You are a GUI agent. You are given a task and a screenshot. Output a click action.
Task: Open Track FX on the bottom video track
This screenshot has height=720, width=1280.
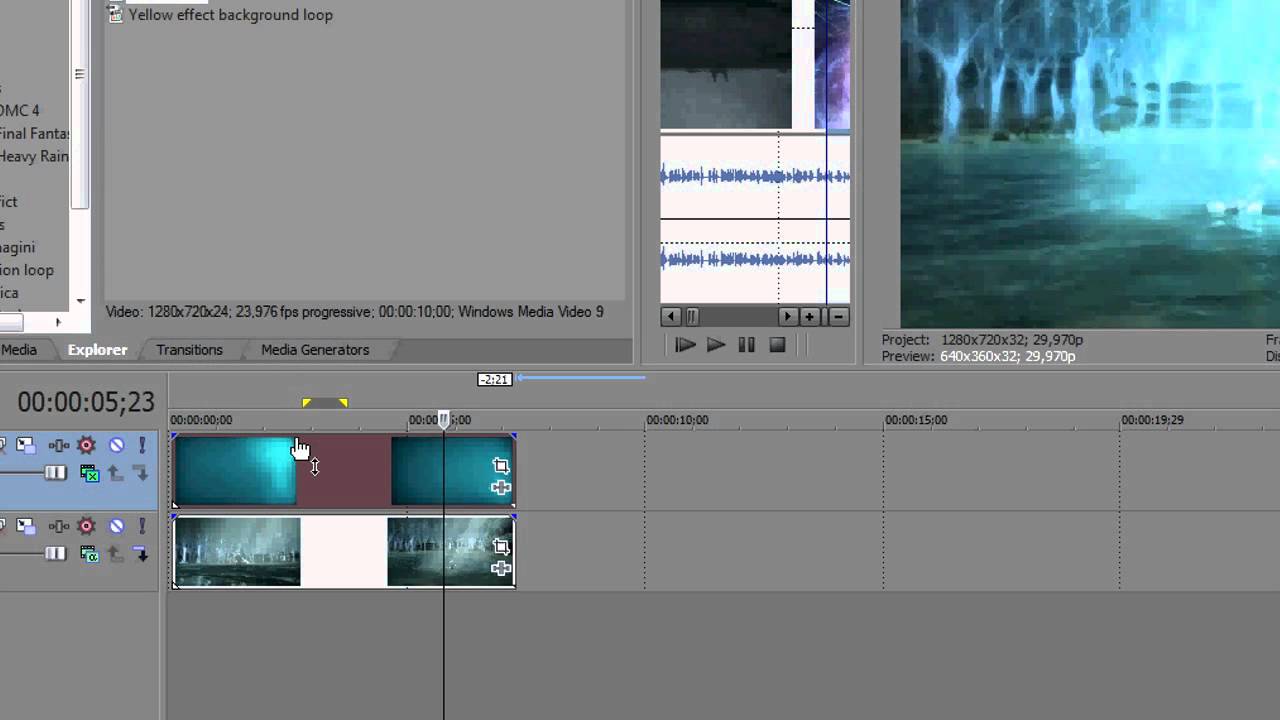pos(59,526)
